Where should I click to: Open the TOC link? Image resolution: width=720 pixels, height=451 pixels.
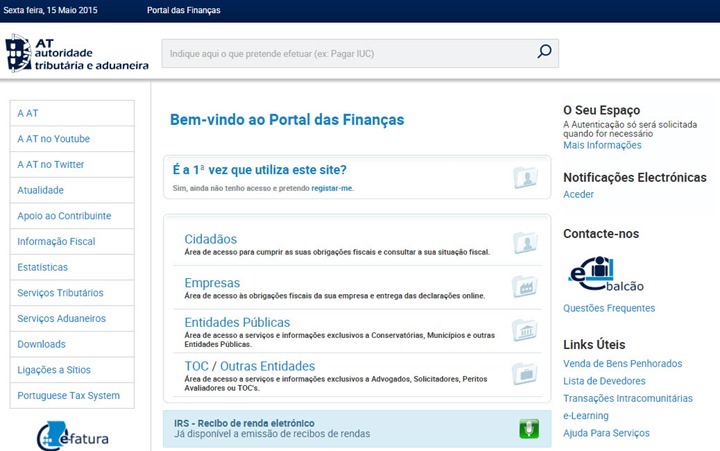[197, 366]
